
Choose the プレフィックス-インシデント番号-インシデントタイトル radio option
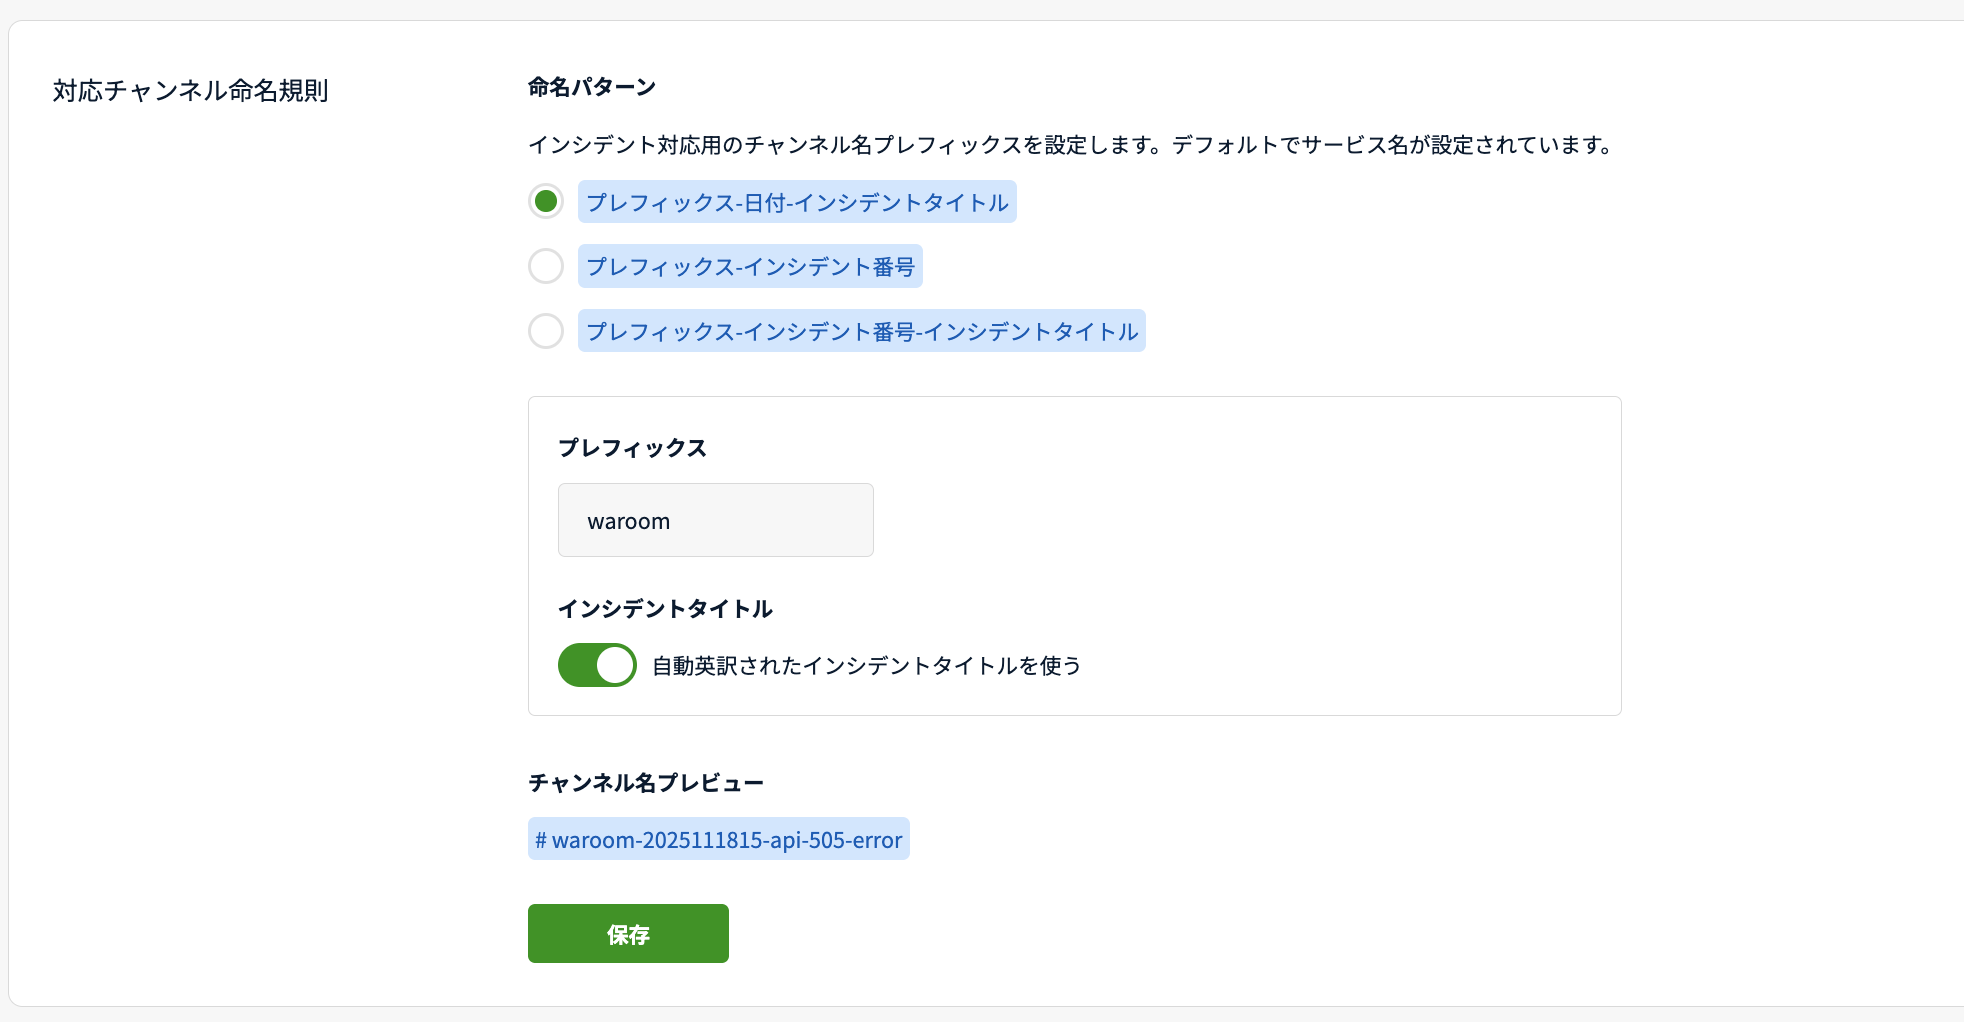click(546, 331)
